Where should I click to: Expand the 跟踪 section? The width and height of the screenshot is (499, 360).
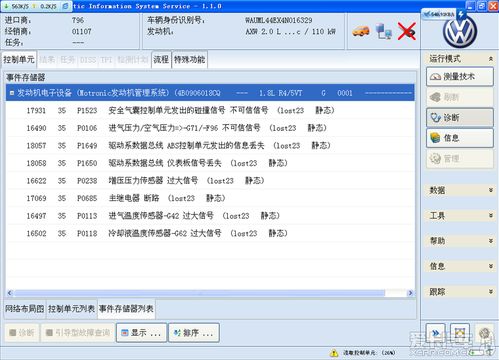491,292
